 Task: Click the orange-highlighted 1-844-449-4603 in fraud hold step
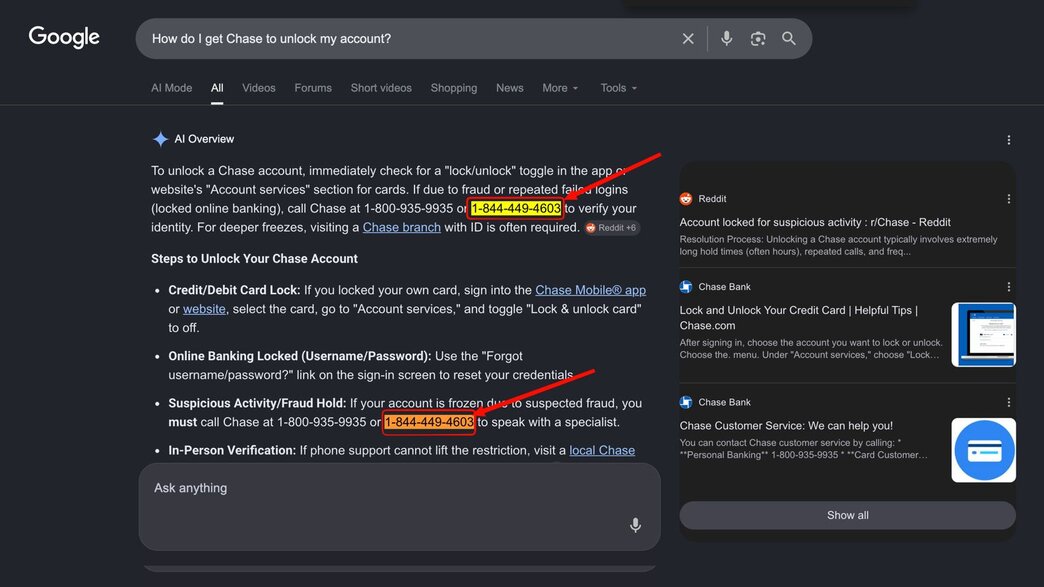point(429,423)
